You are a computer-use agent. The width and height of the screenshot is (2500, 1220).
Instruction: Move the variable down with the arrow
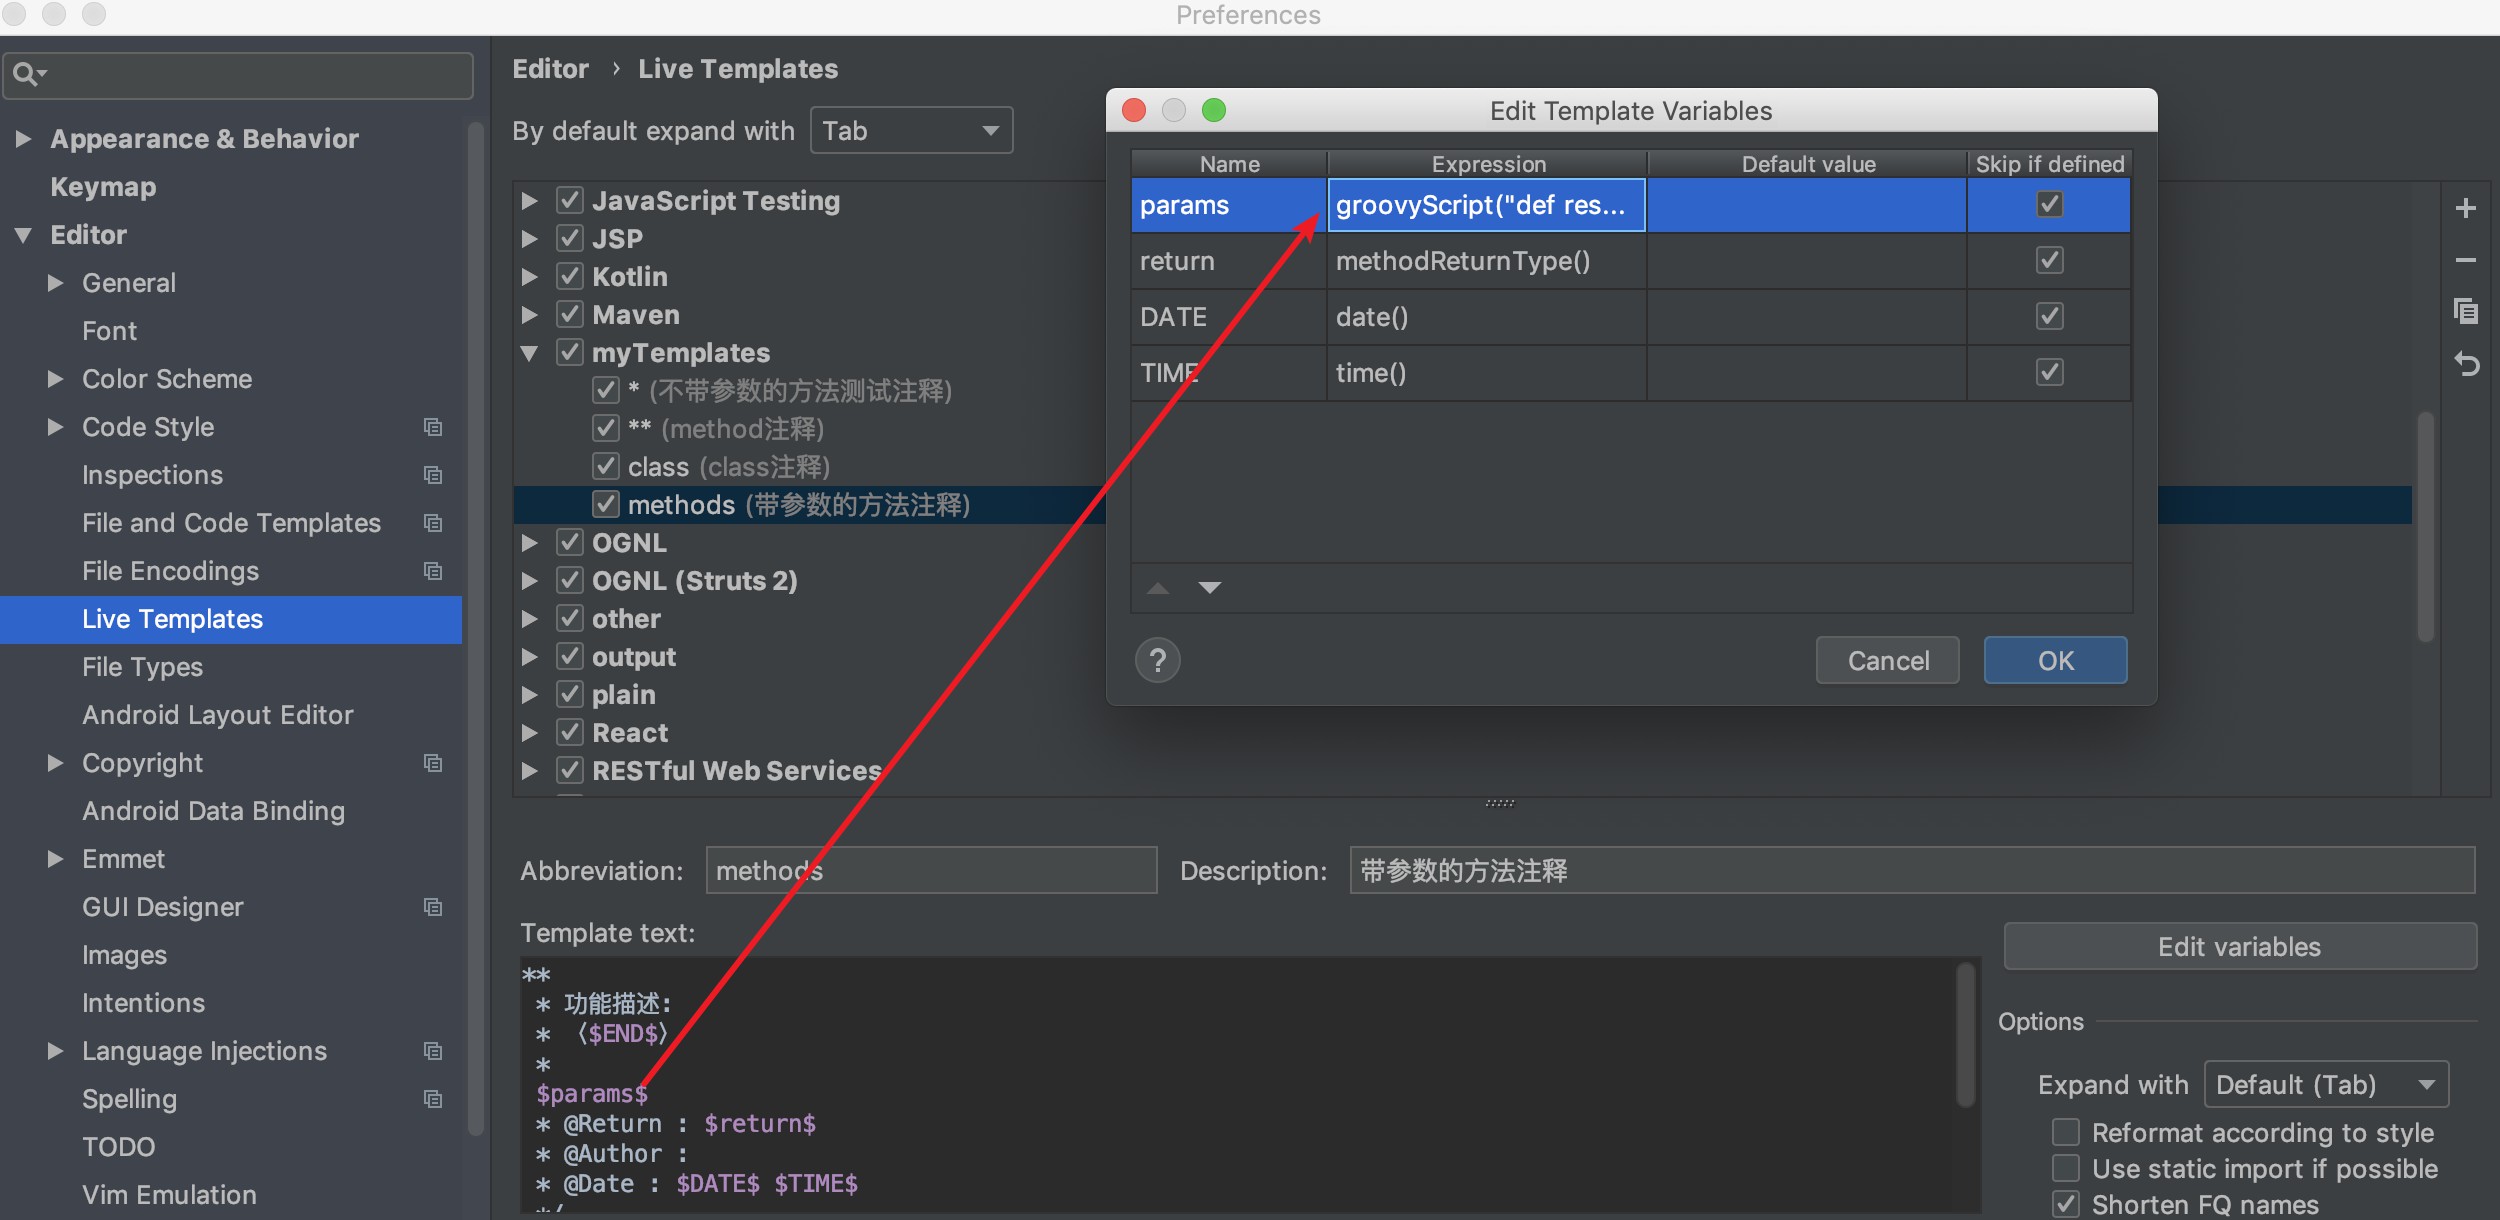click(x=1209, y=588)
